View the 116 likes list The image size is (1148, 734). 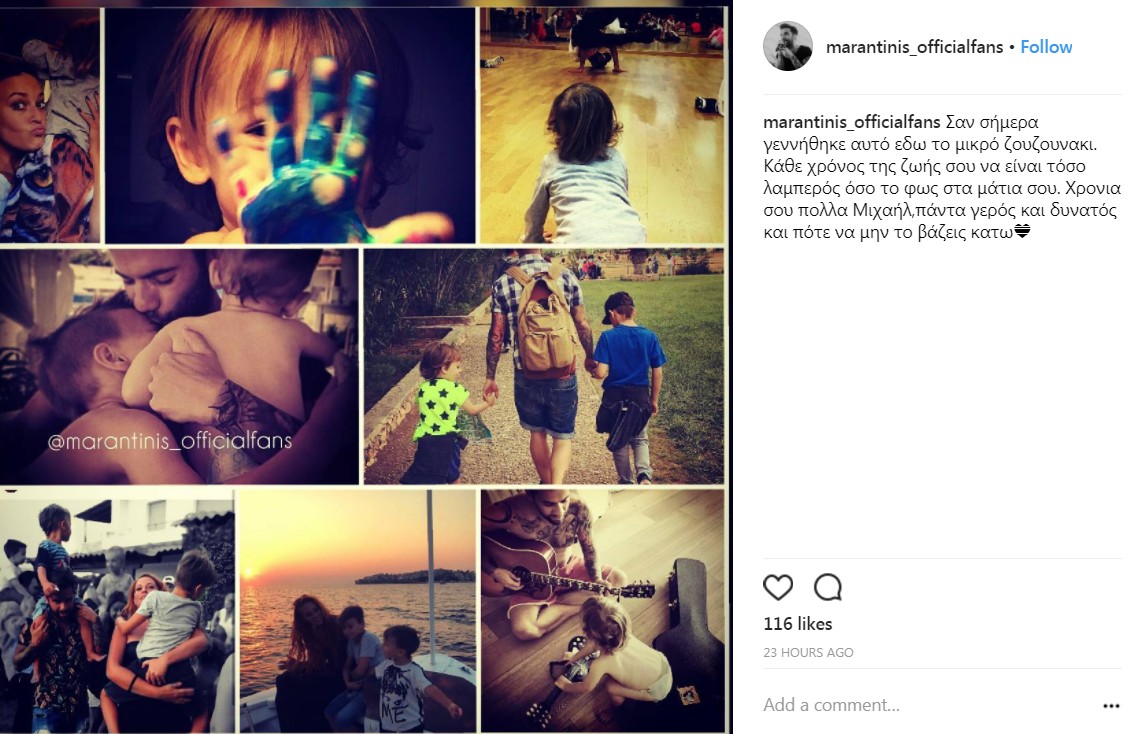coord(797,623)
